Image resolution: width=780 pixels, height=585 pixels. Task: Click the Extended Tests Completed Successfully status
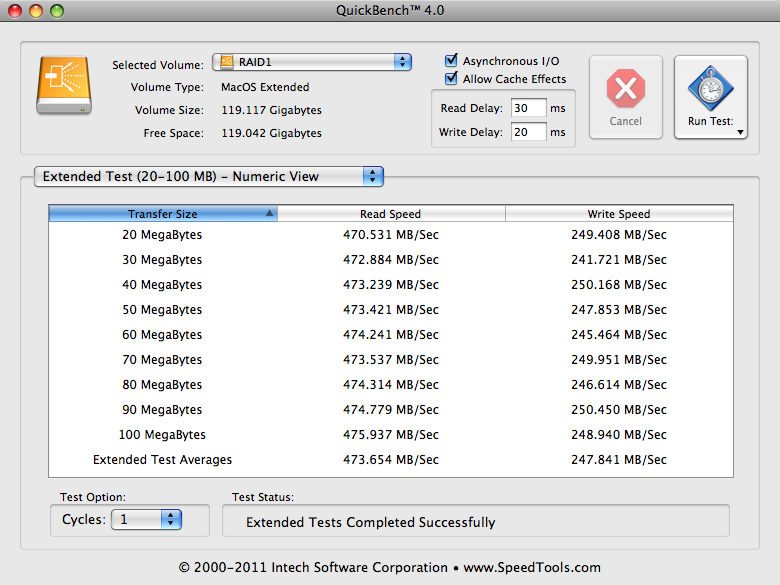click(371, 522)
